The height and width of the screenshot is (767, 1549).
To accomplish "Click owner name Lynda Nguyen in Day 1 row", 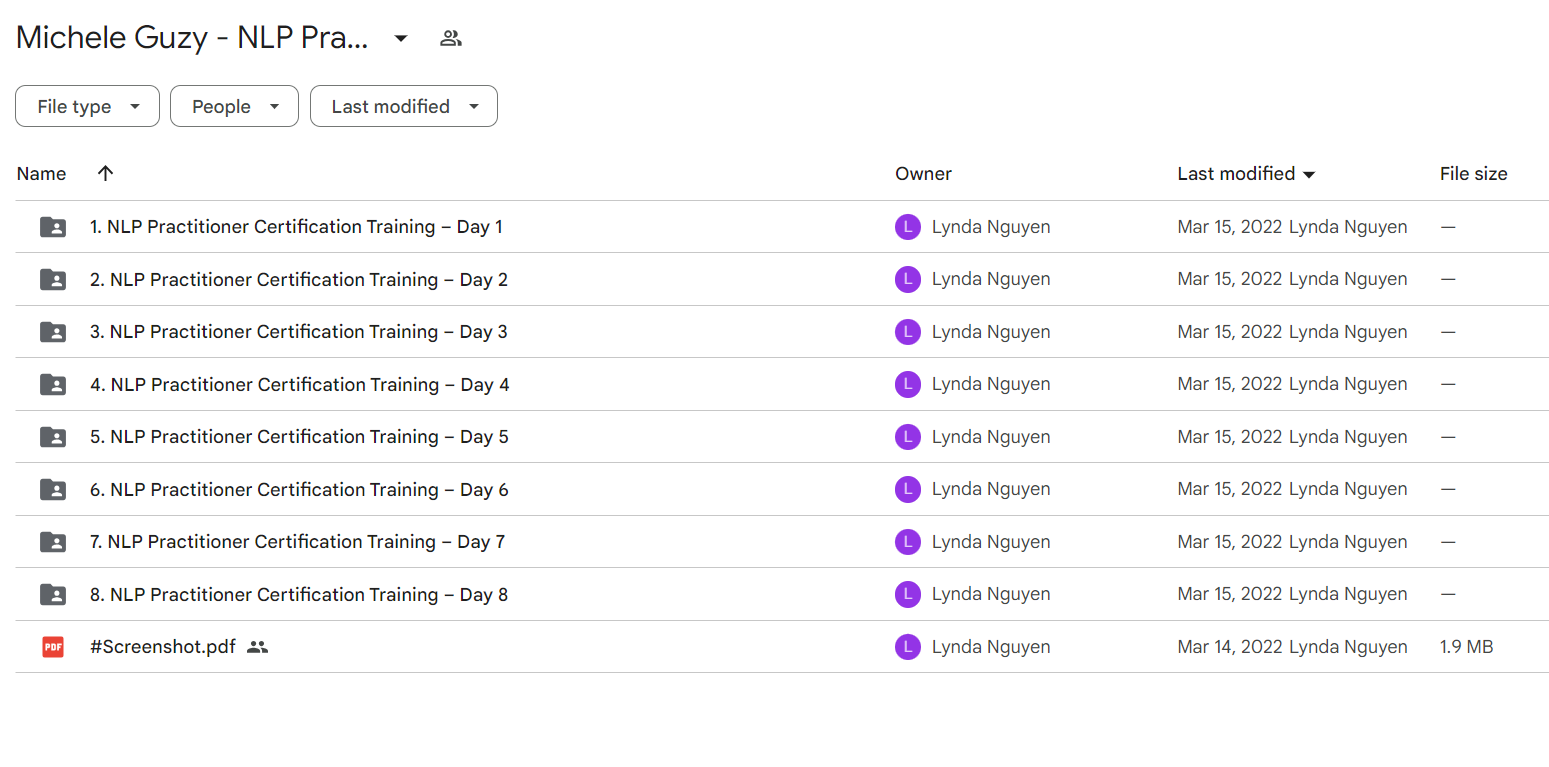I will 991,227.
